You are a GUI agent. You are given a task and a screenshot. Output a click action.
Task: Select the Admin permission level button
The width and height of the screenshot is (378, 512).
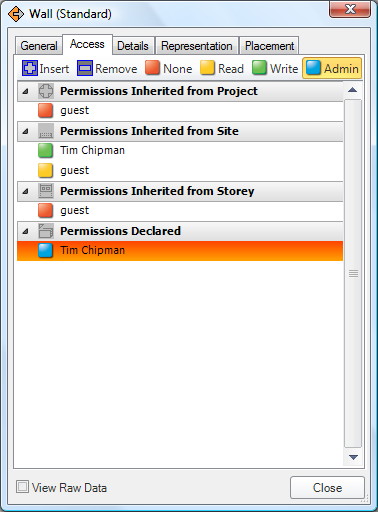tap(332, 68)
